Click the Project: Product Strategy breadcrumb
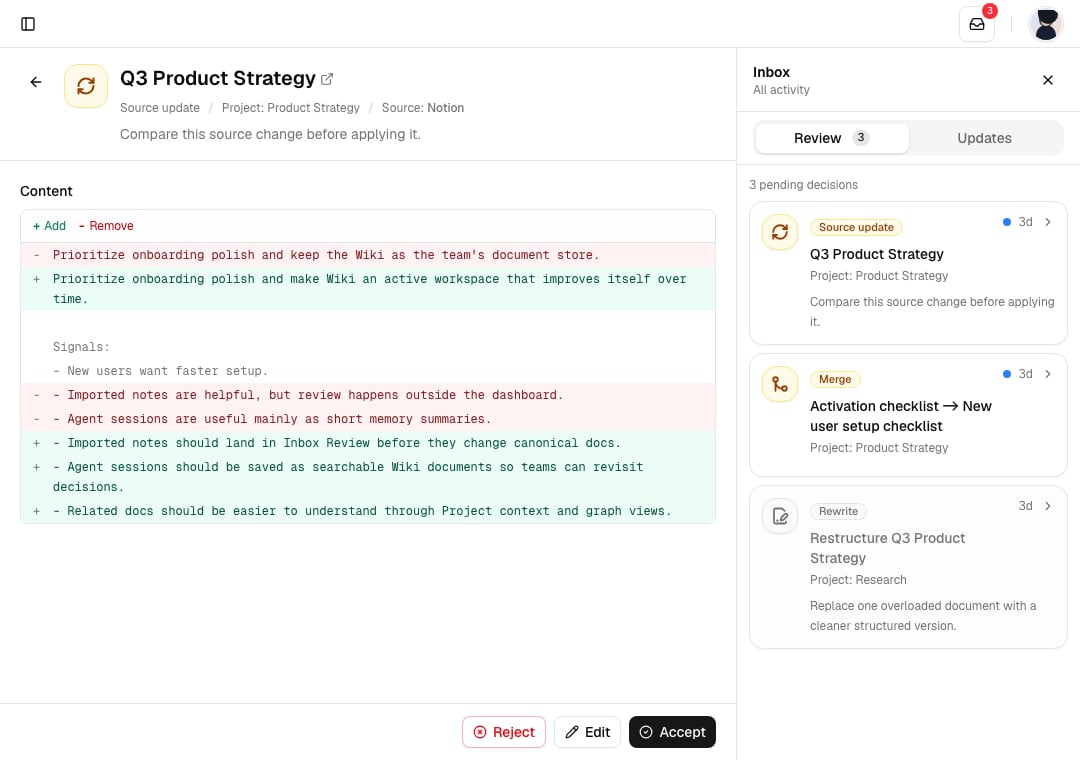The width and height of the screenshot is (1080, 760). pos(291,107)
